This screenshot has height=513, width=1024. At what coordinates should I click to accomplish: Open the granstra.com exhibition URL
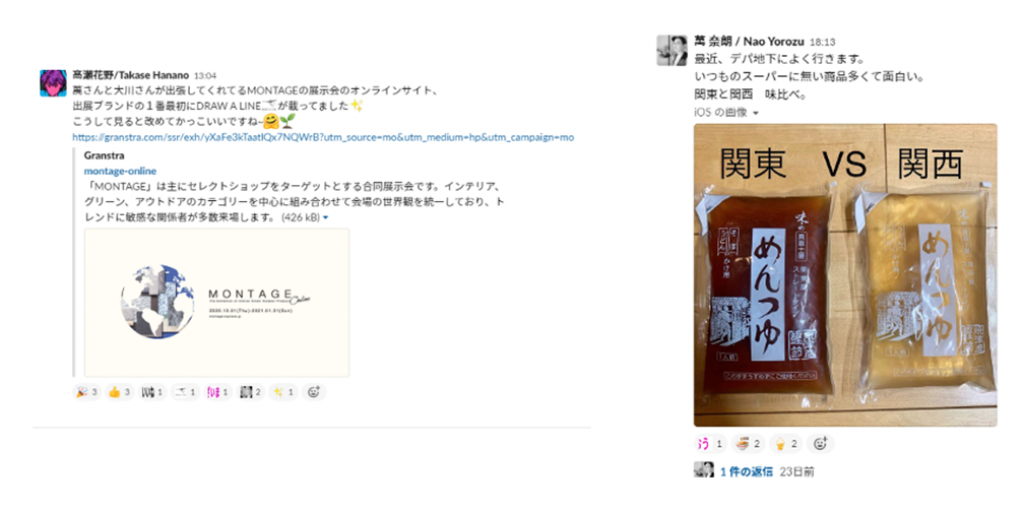tap(323, 137)
